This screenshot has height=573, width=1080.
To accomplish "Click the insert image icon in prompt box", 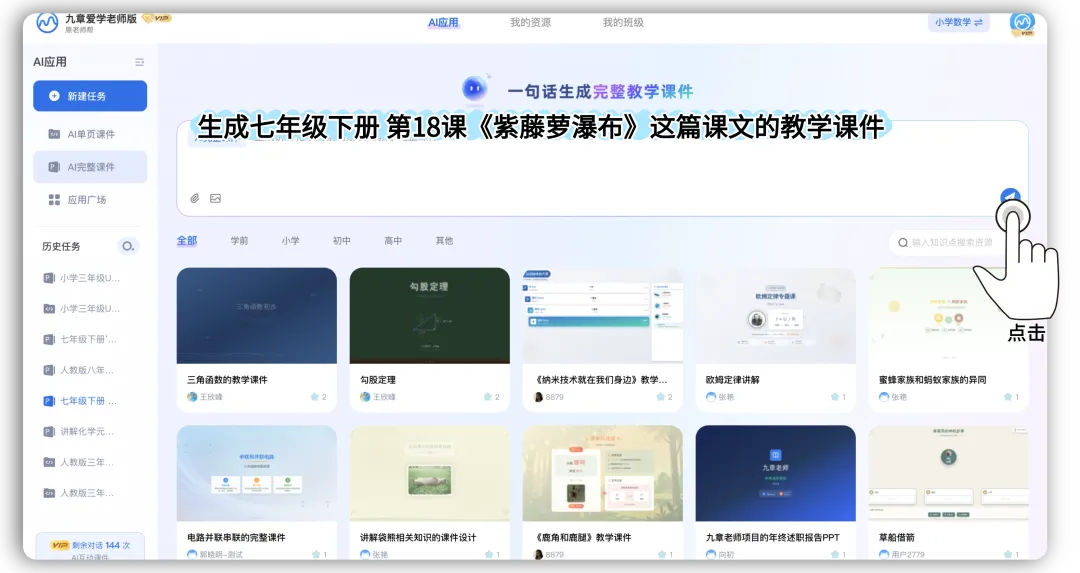I will 216,198.
